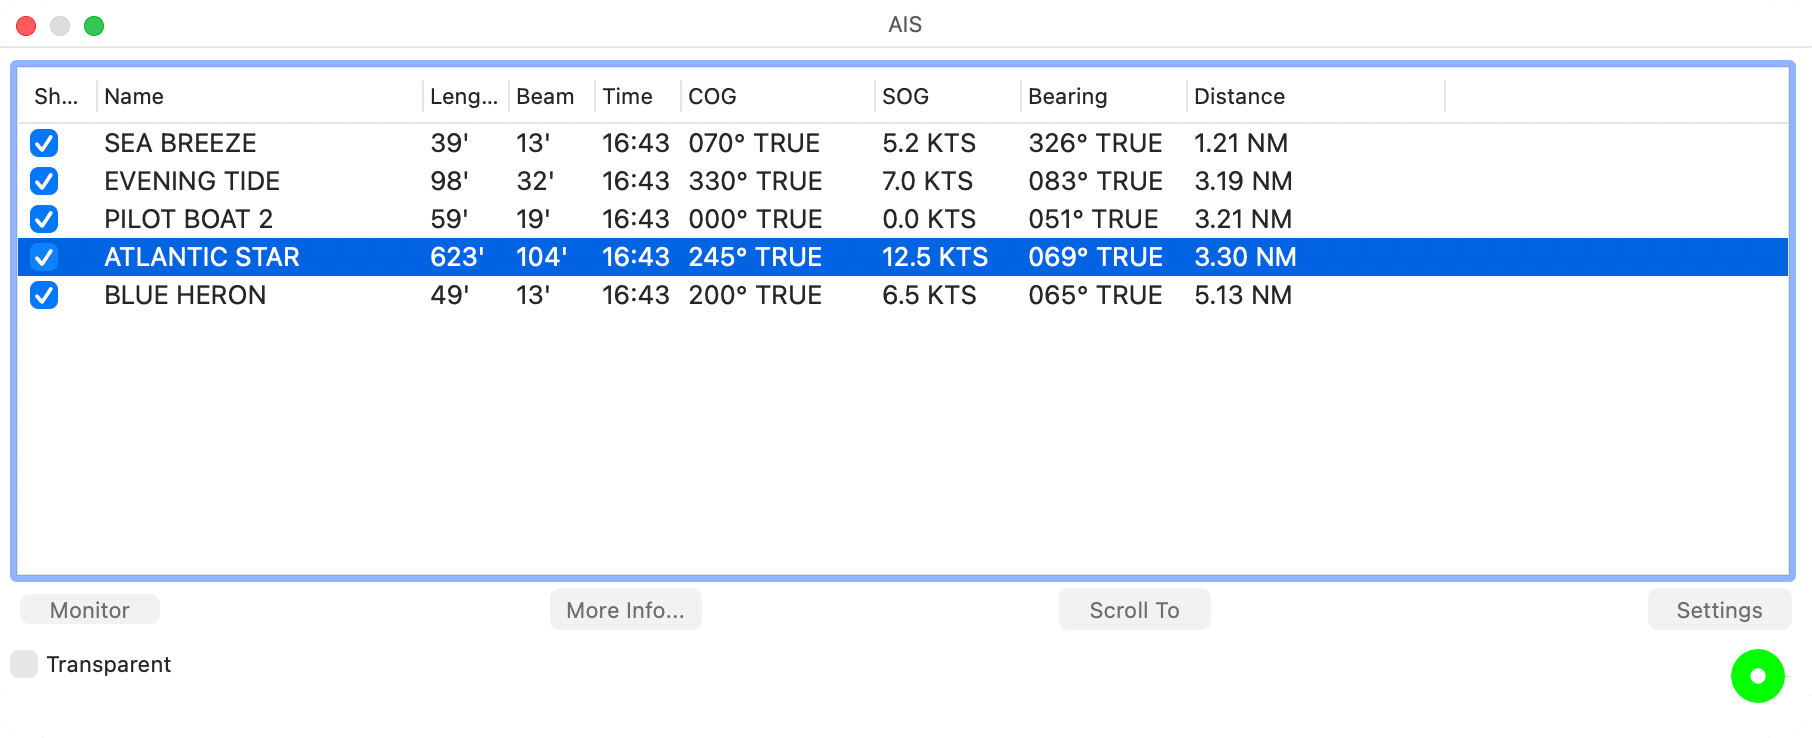Viewport: 1812px width, 738px height.
Task: Uncheck the EVENING TIDE show checkbox
Action: point(44,181)
